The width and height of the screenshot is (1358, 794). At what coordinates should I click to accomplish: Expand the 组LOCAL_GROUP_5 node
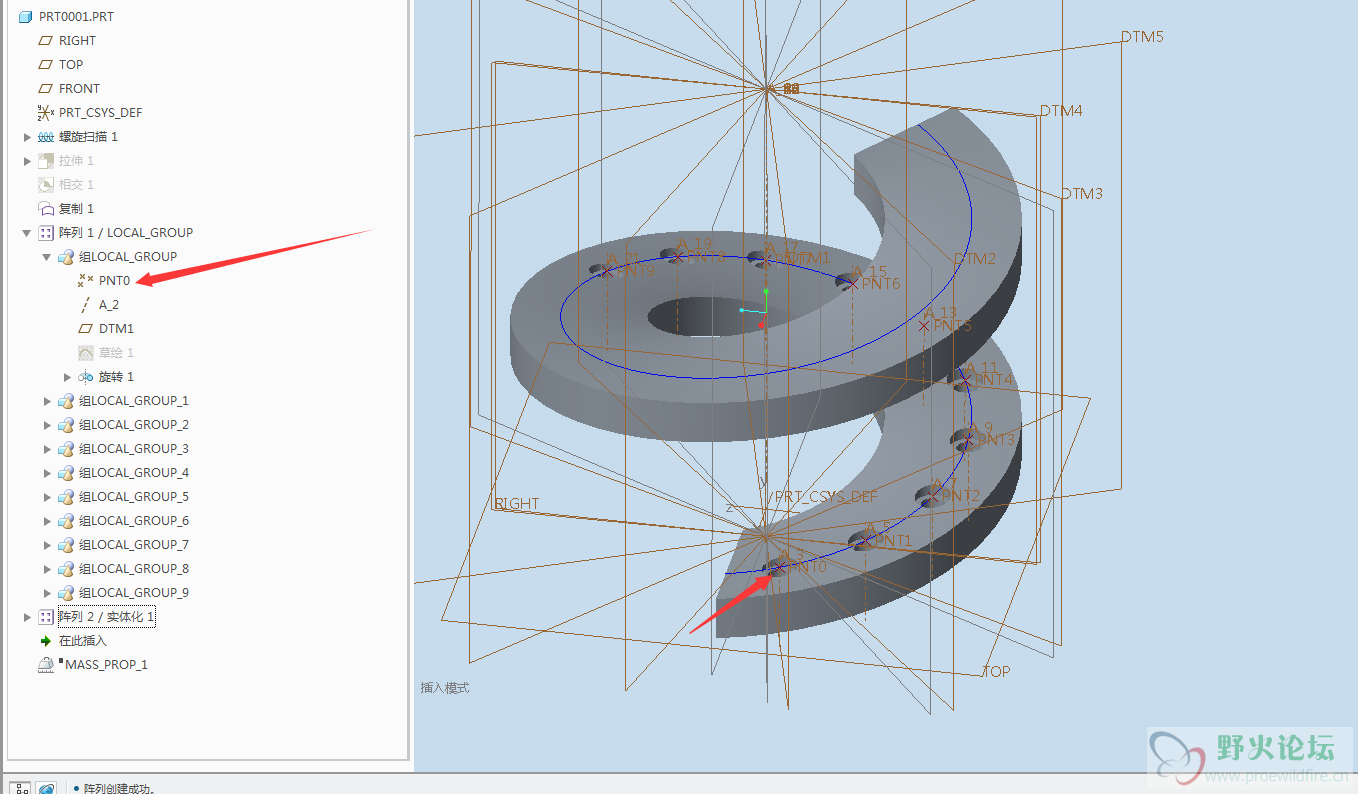[x=47, y=497]
